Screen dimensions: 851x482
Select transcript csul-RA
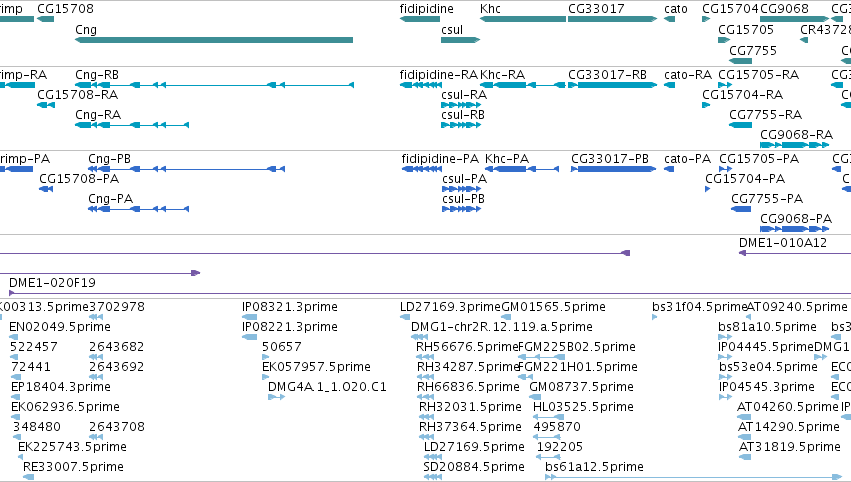click(x=461, y=105)
